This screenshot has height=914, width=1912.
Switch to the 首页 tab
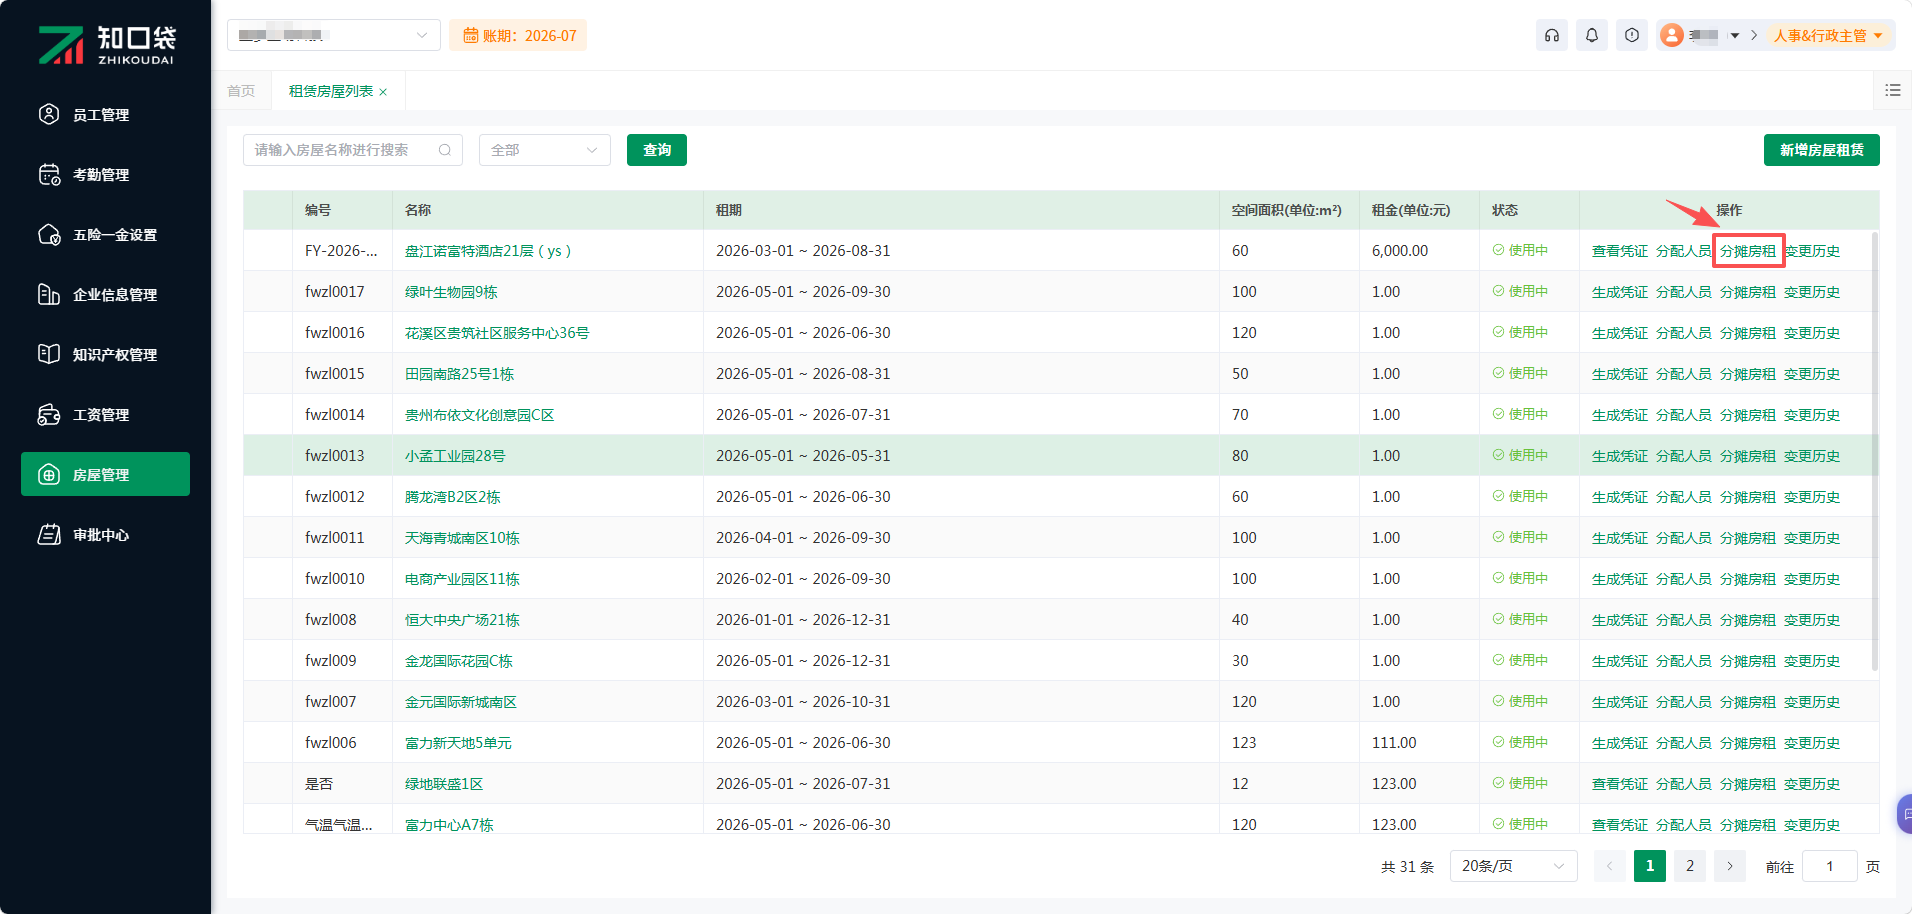pos(241,91)
